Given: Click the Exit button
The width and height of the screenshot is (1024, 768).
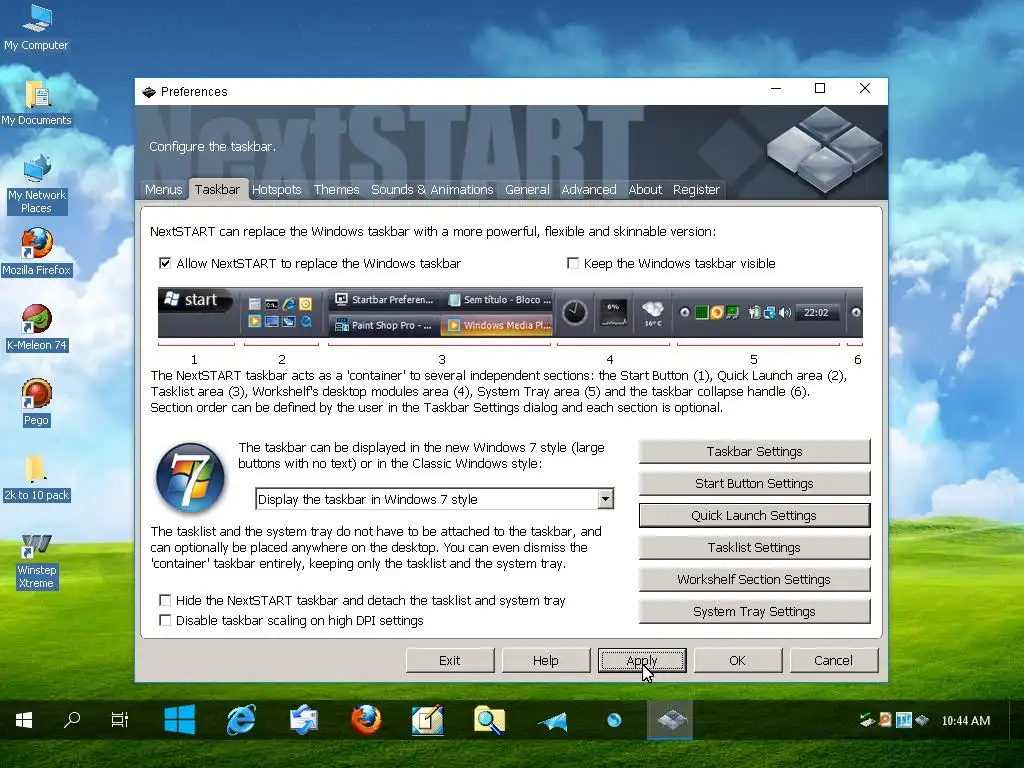Looking at the screenshot, I should (x=450, y=660).
